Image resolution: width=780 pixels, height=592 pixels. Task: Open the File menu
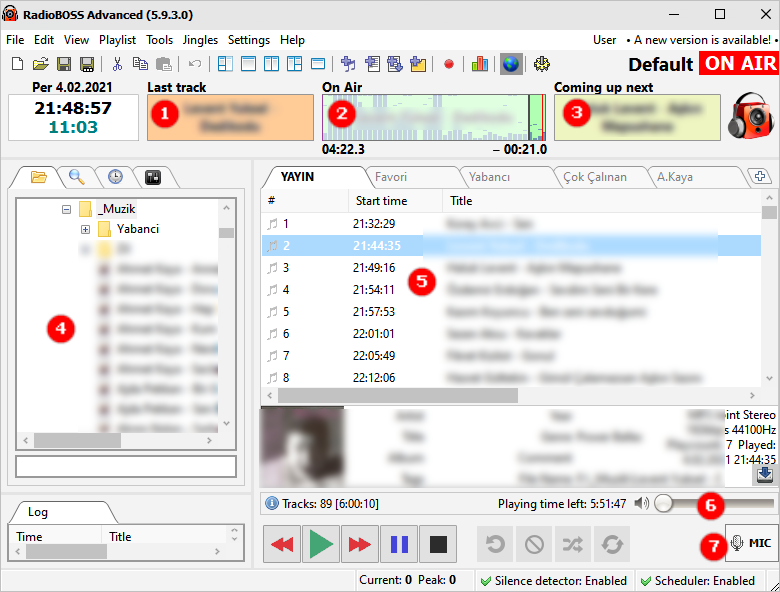tap(15, 40)
